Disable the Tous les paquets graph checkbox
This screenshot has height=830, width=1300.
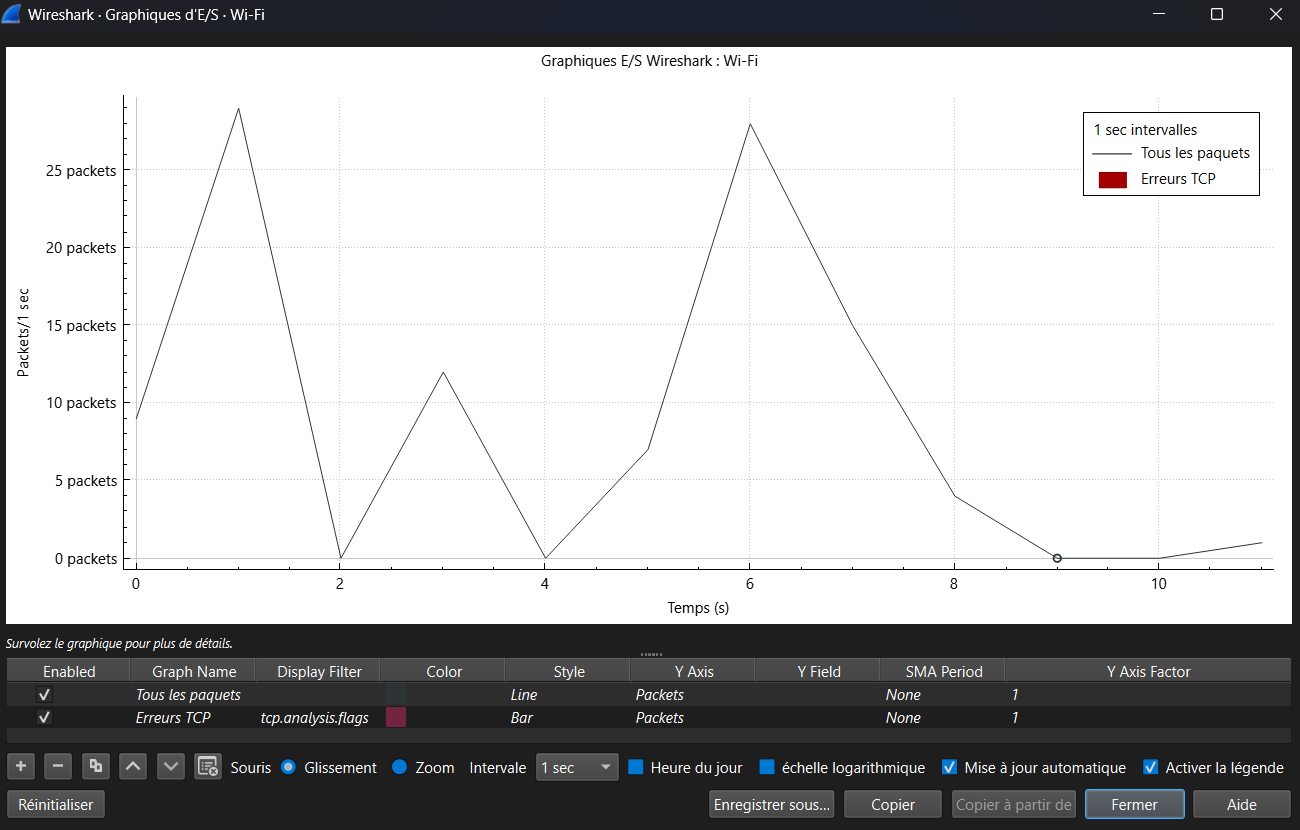click(x=44, y=694)
